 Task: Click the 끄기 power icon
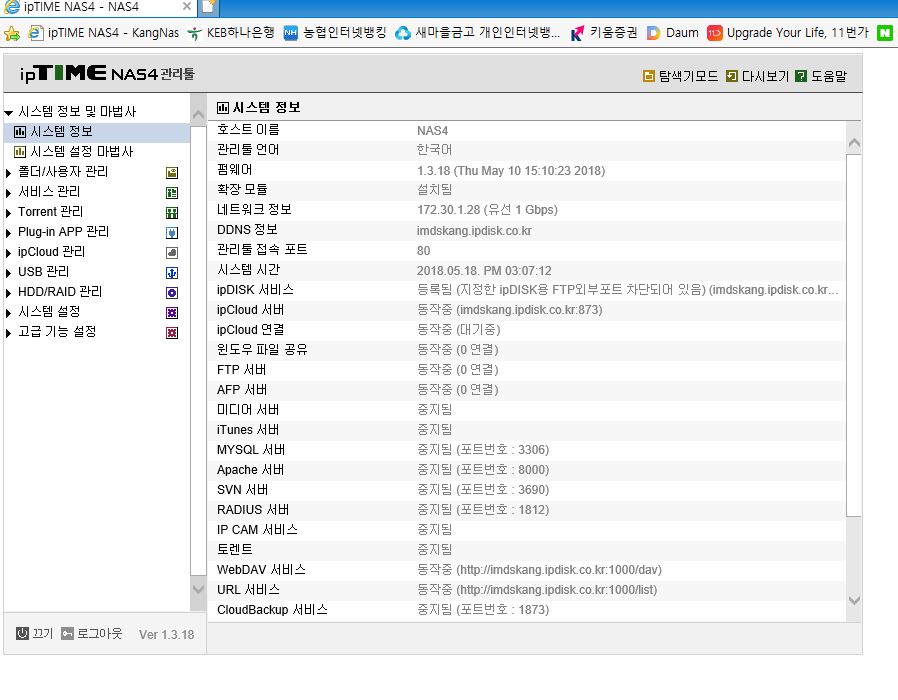tap(22, 633)
